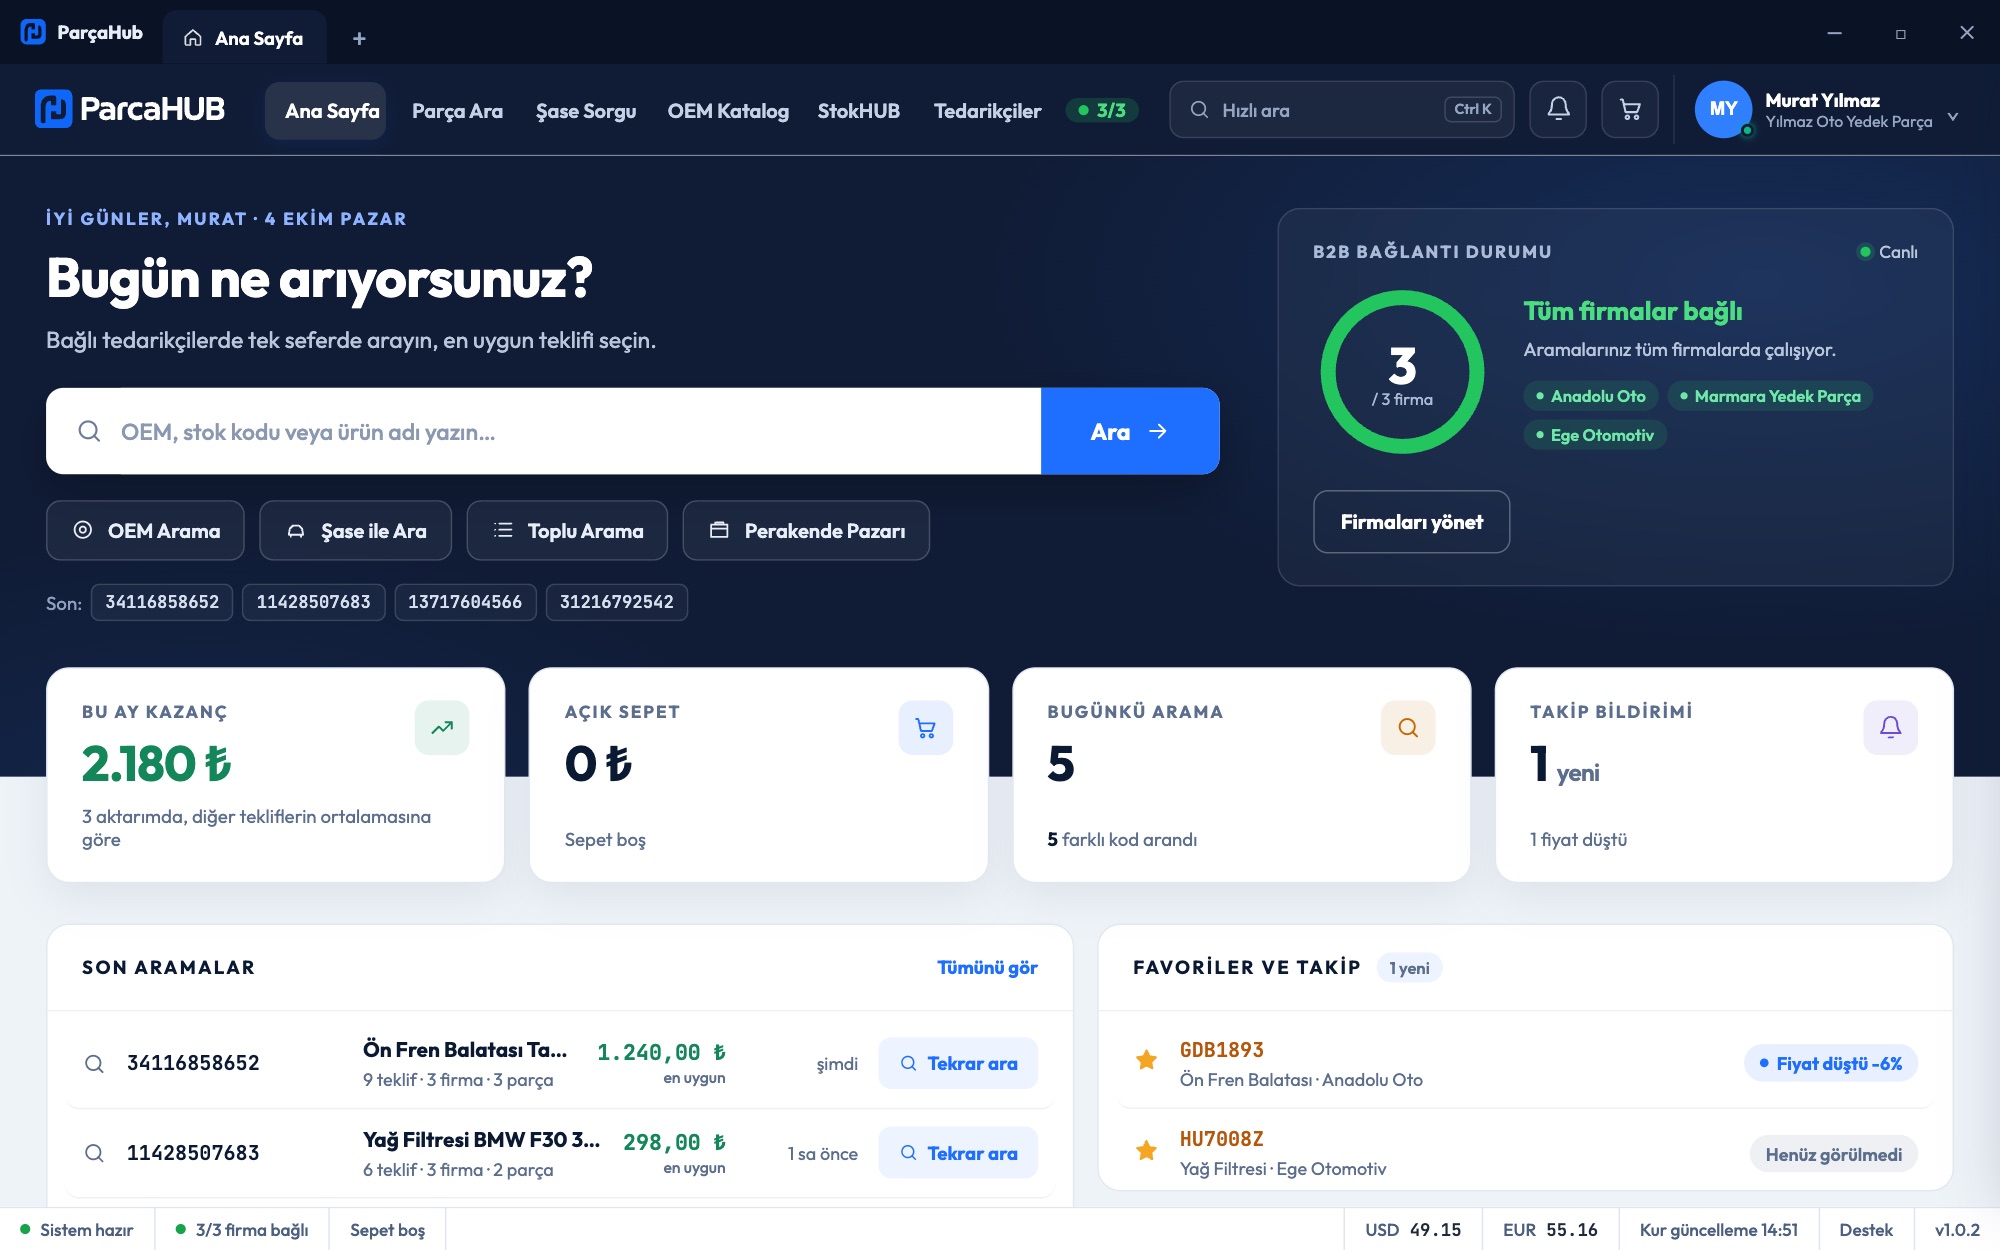Screen dimensions: 2000x1250
Task: Click the trend icon on Bu Ay Kazanç card
Action: [442, 728]
